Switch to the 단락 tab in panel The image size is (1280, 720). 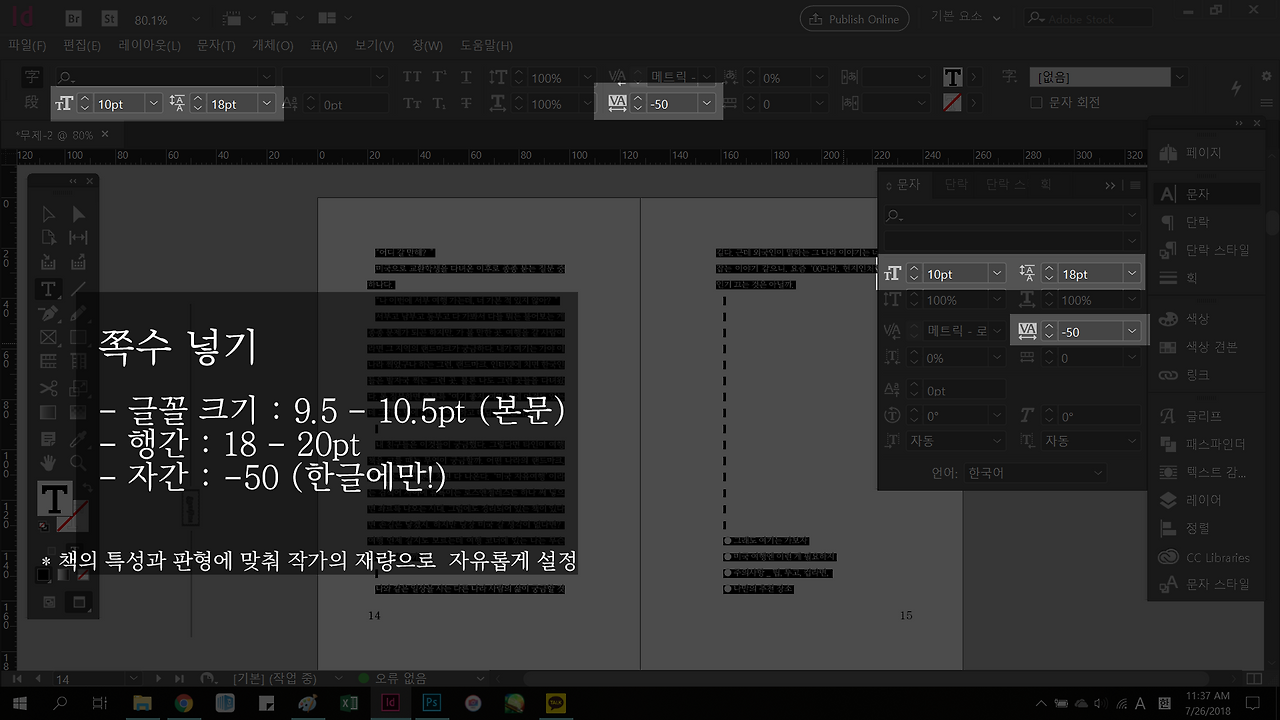coord(956,185)
